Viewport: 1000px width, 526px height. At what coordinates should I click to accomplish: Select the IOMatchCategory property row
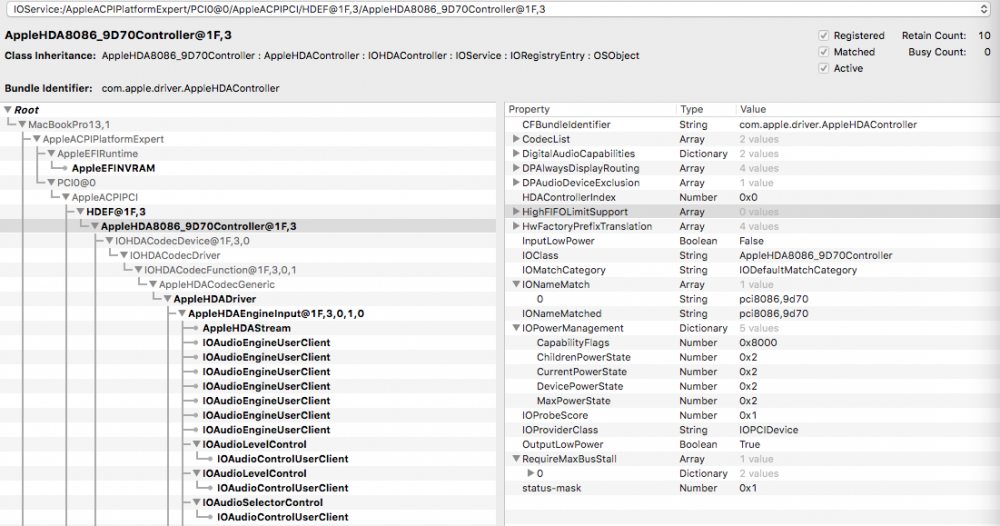point(753,270)
